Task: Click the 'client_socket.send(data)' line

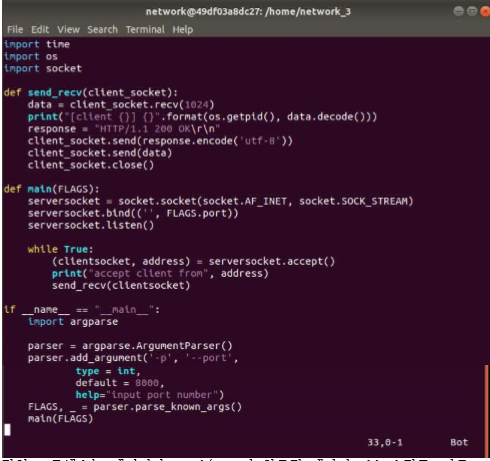Action: pyautogui.click(x=100, y=153)
